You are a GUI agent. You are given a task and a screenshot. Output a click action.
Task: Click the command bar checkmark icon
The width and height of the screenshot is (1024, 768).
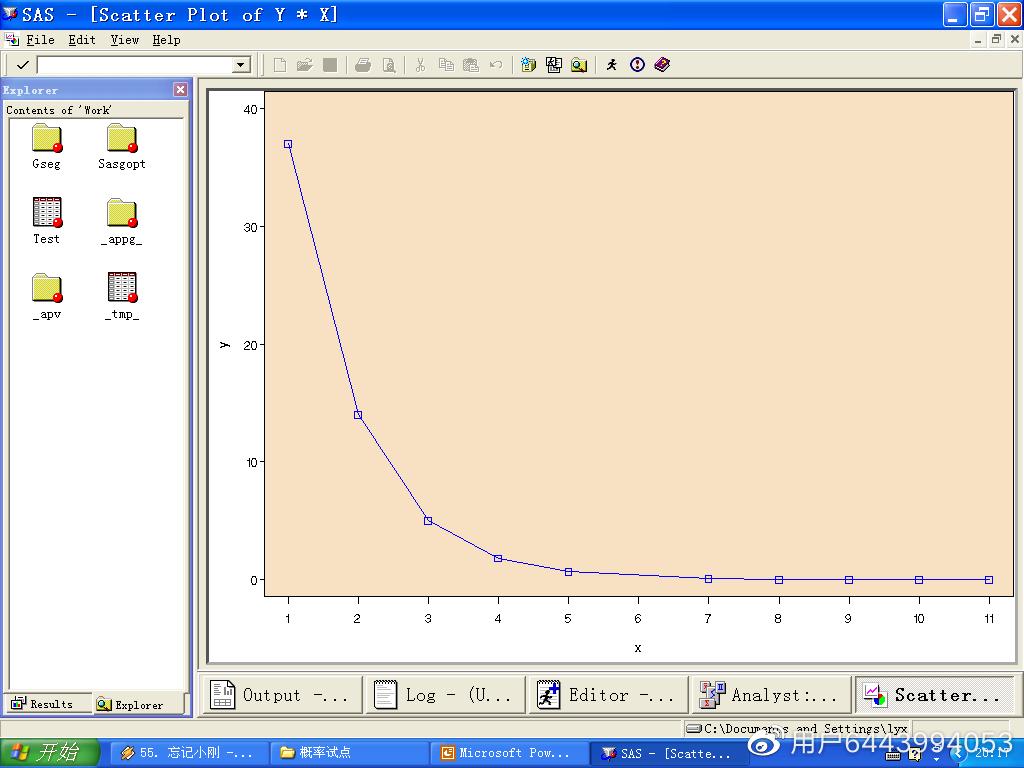22,65
